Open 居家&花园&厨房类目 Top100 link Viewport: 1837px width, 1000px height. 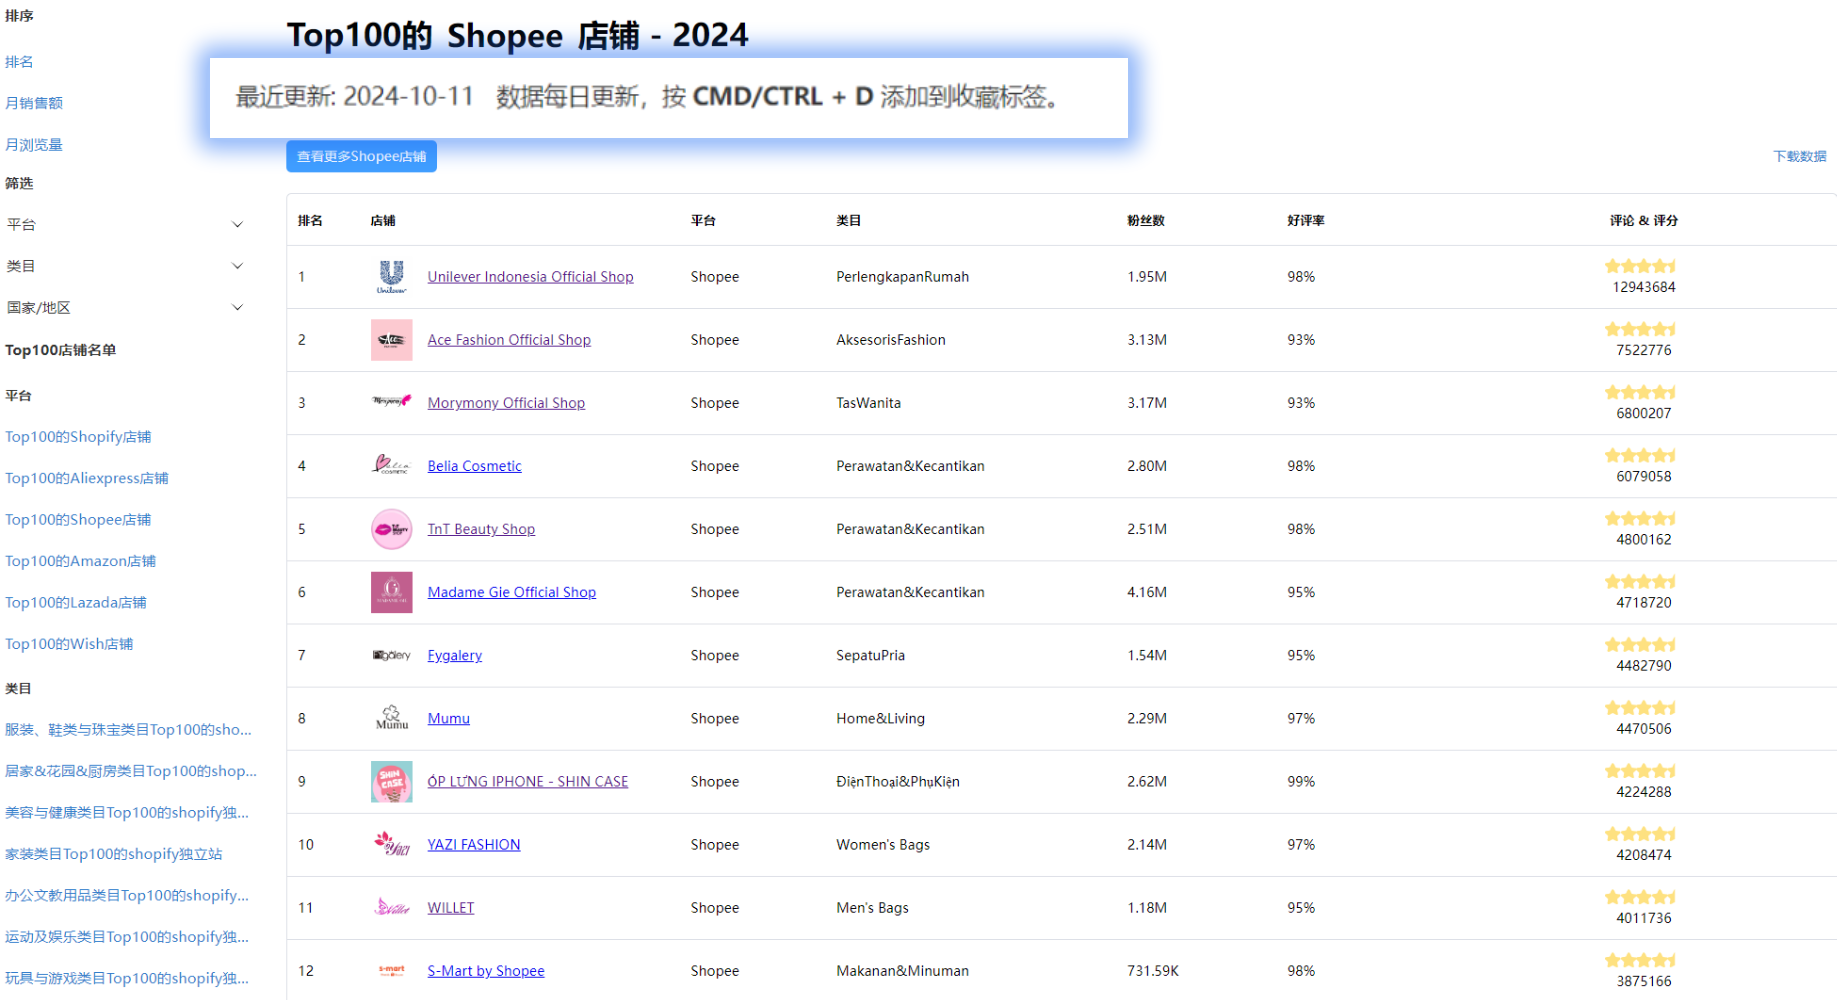[131, 771]
